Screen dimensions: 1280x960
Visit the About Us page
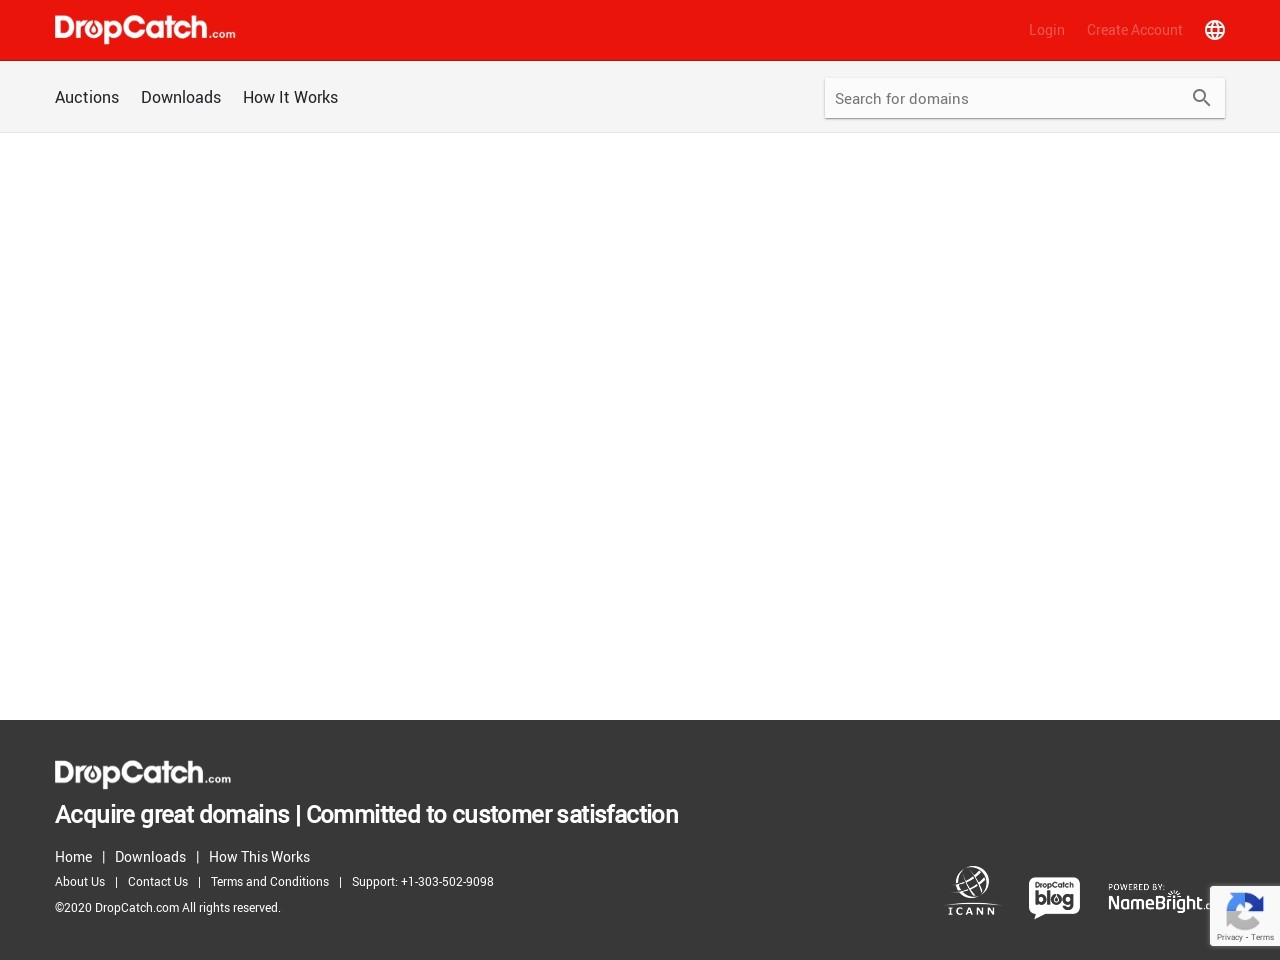point(80,882)
